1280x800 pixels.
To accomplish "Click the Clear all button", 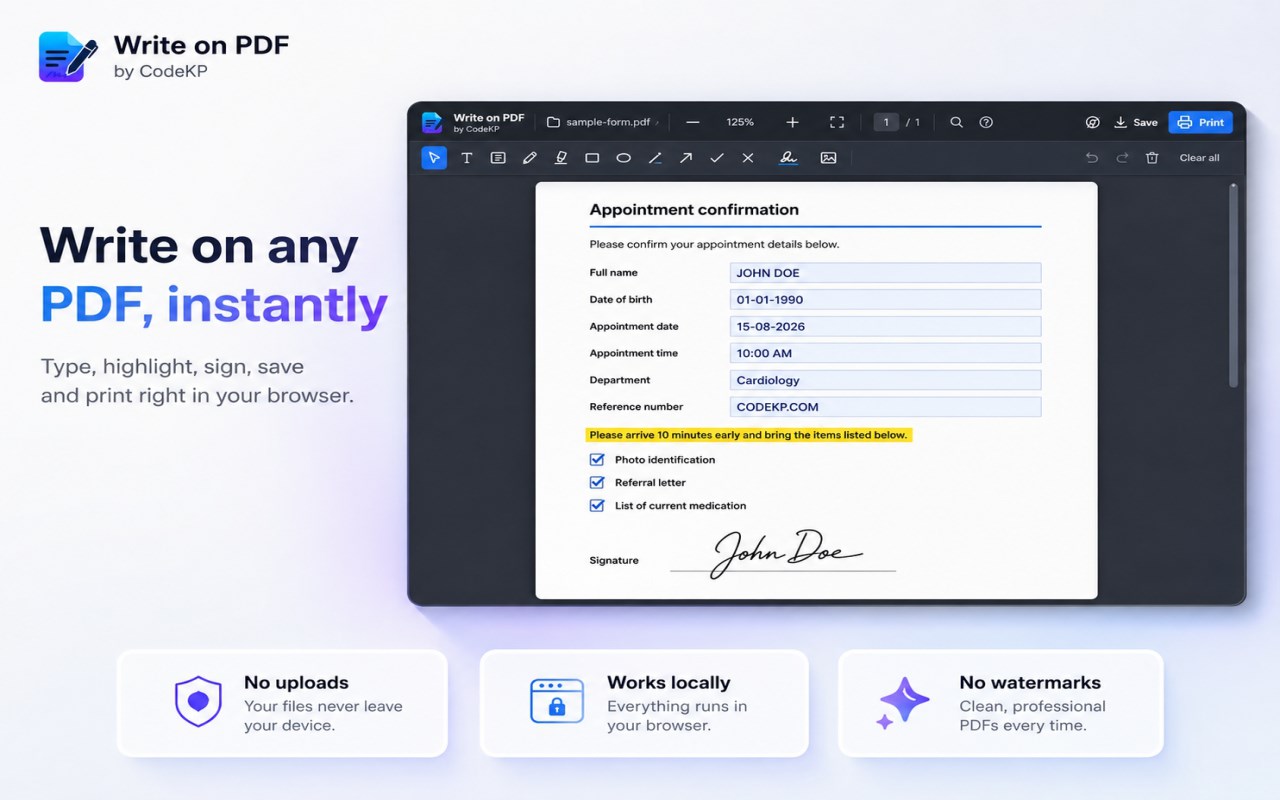I will pyautogui.click(x=1199, y=158).
